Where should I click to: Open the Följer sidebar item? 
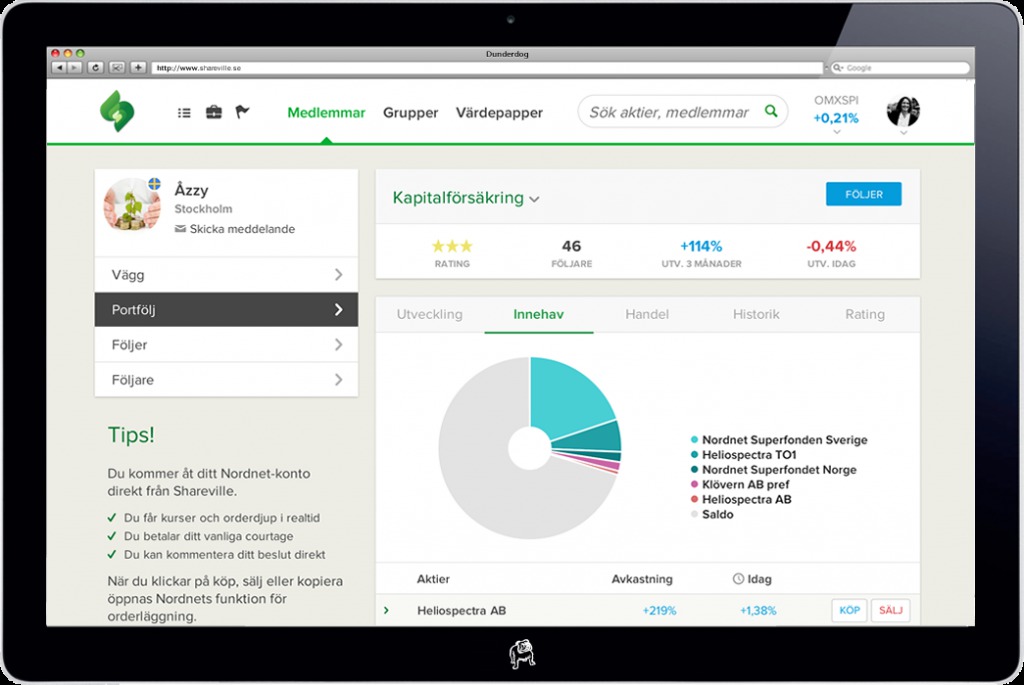pyautogui.click(x=226, y=344)
